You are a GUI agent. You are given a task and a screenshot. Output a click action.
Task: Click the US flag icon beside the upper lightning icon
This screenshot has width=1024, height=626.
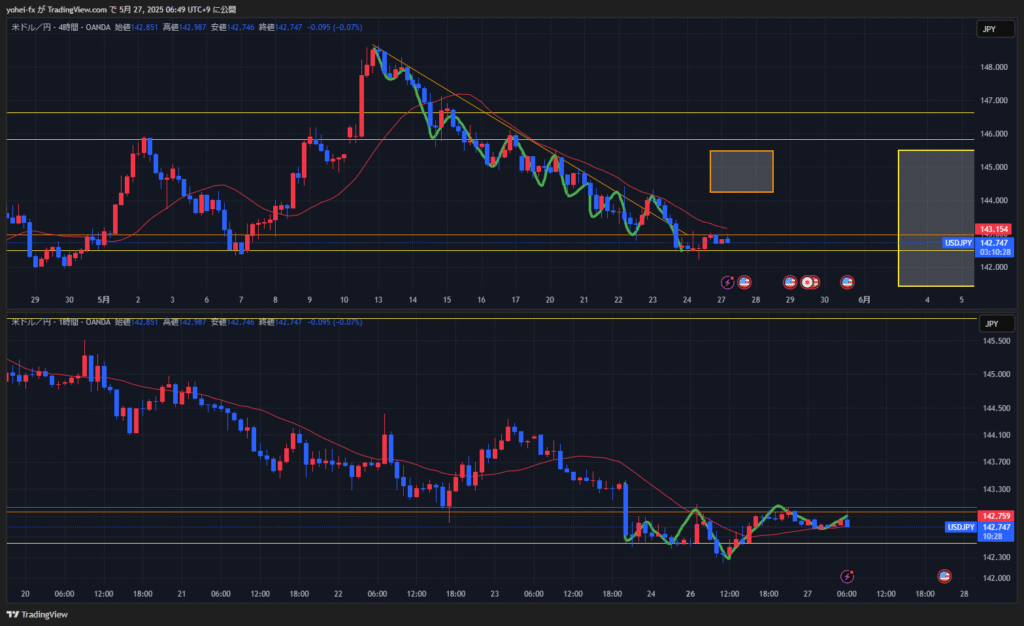coord(745,282)
